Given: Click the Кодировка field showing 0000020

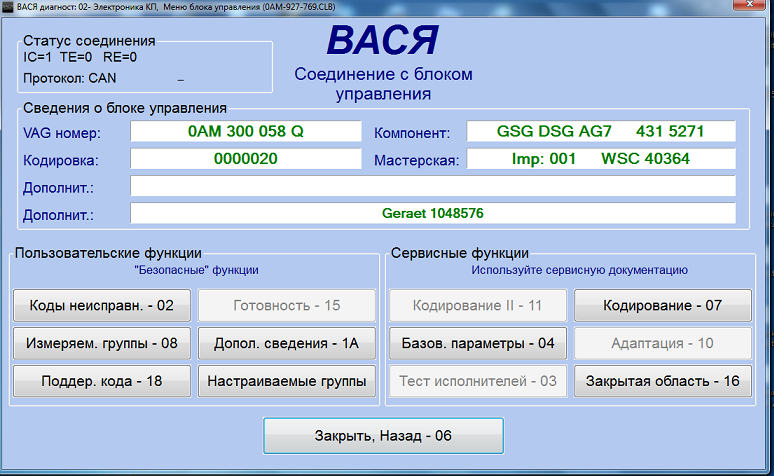Looking at the screenshot, I should click(x=246, y=159).
